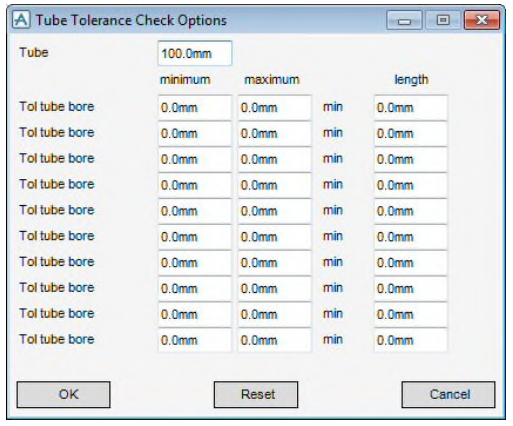
Task: Click eighth row maximum tolerance field
Action: pos(274,288)
